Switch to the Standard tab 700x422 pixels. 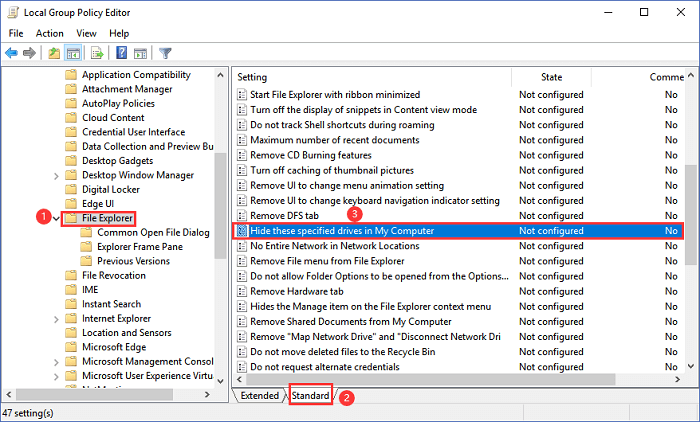310,396
